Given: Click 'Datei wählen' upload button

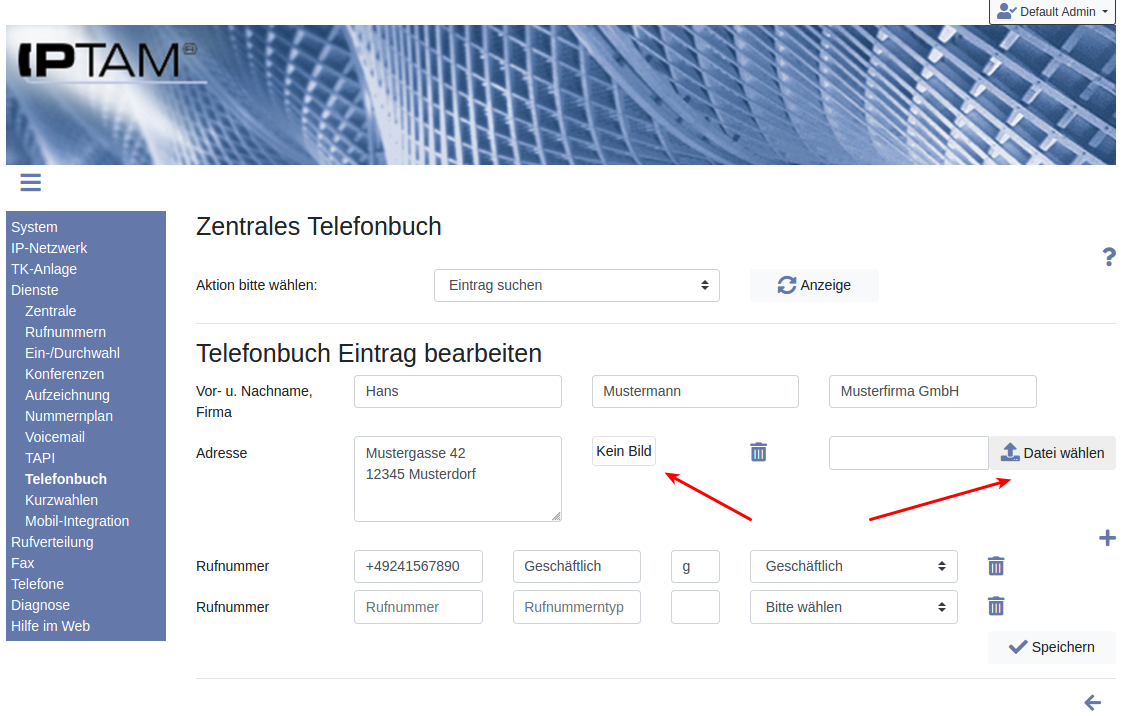Looking at the screenshot, I should (1052, 453).
